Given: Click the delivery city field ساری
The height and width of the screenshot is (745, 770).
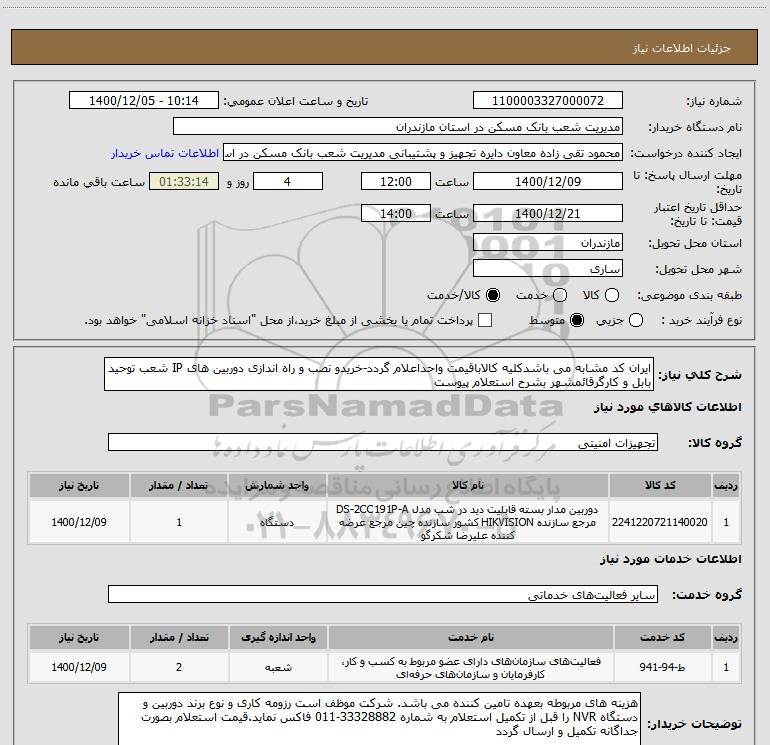Looking at the screenshot, I should pos(548,269).
